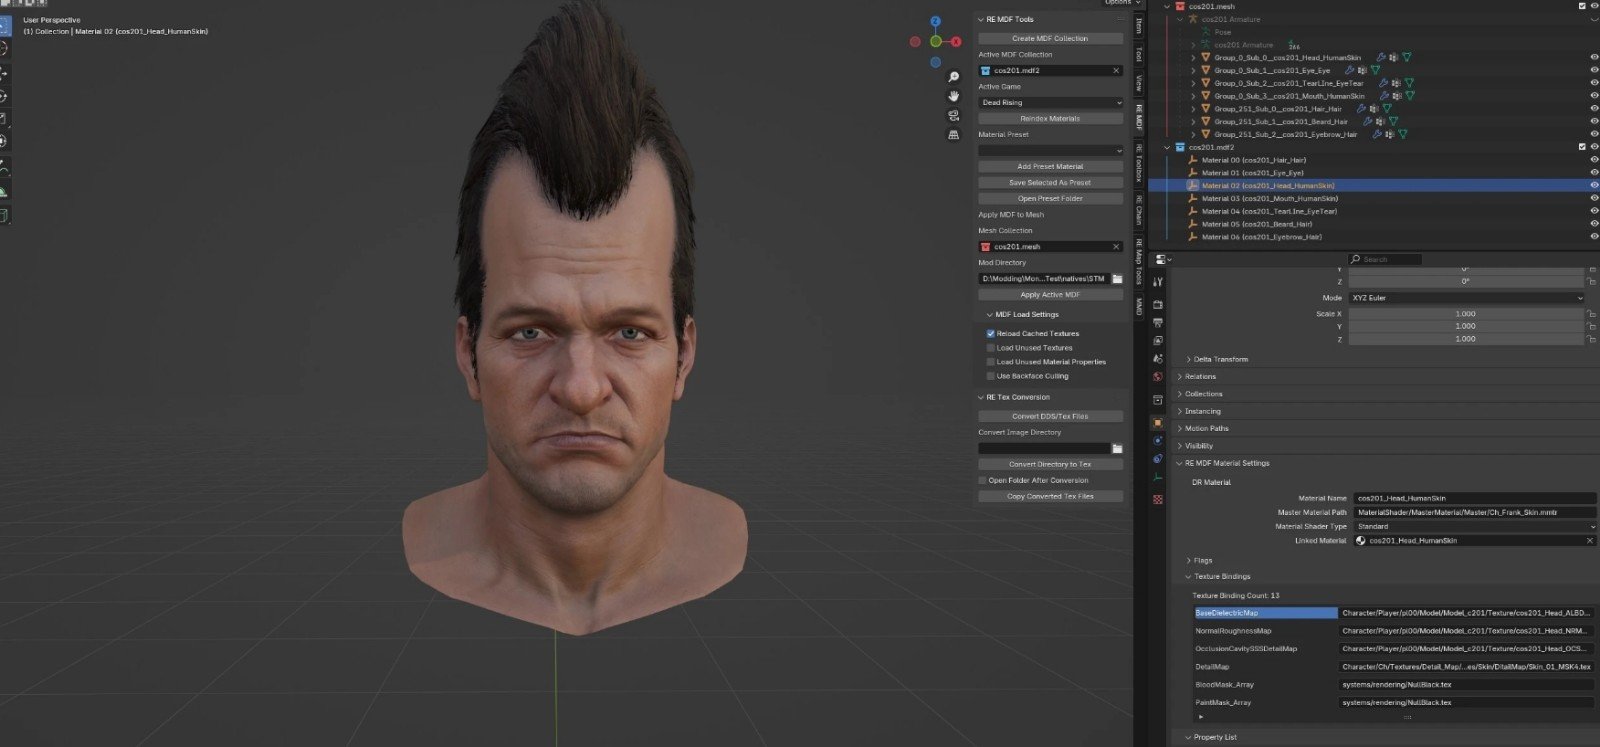Click the Create MDF Collection button
Screen dimensions: 1600x747
1050,39
